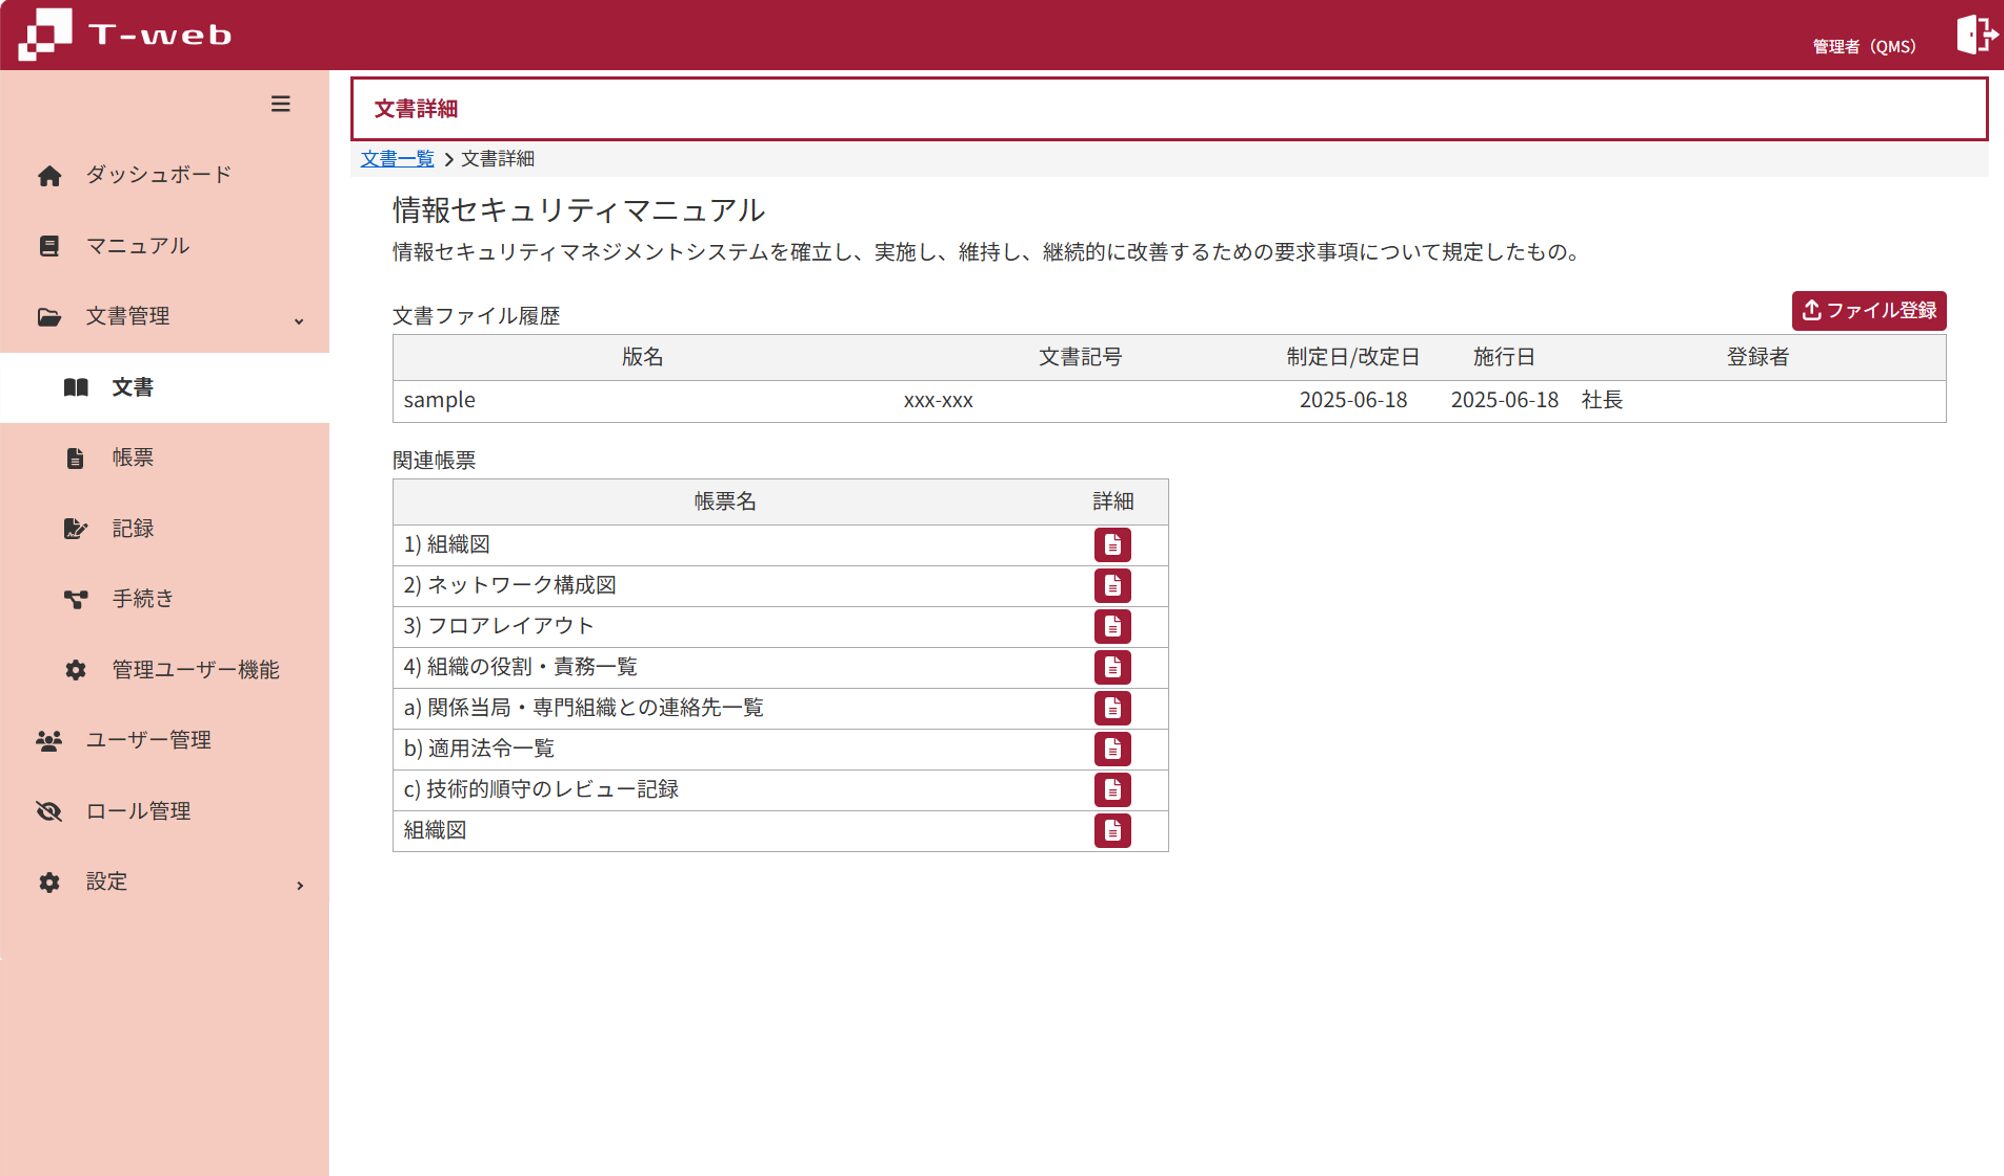Navigate to 文書一覧 via breadcrumb link
Screen dimensions: 2004x1176
click(396, 158)
